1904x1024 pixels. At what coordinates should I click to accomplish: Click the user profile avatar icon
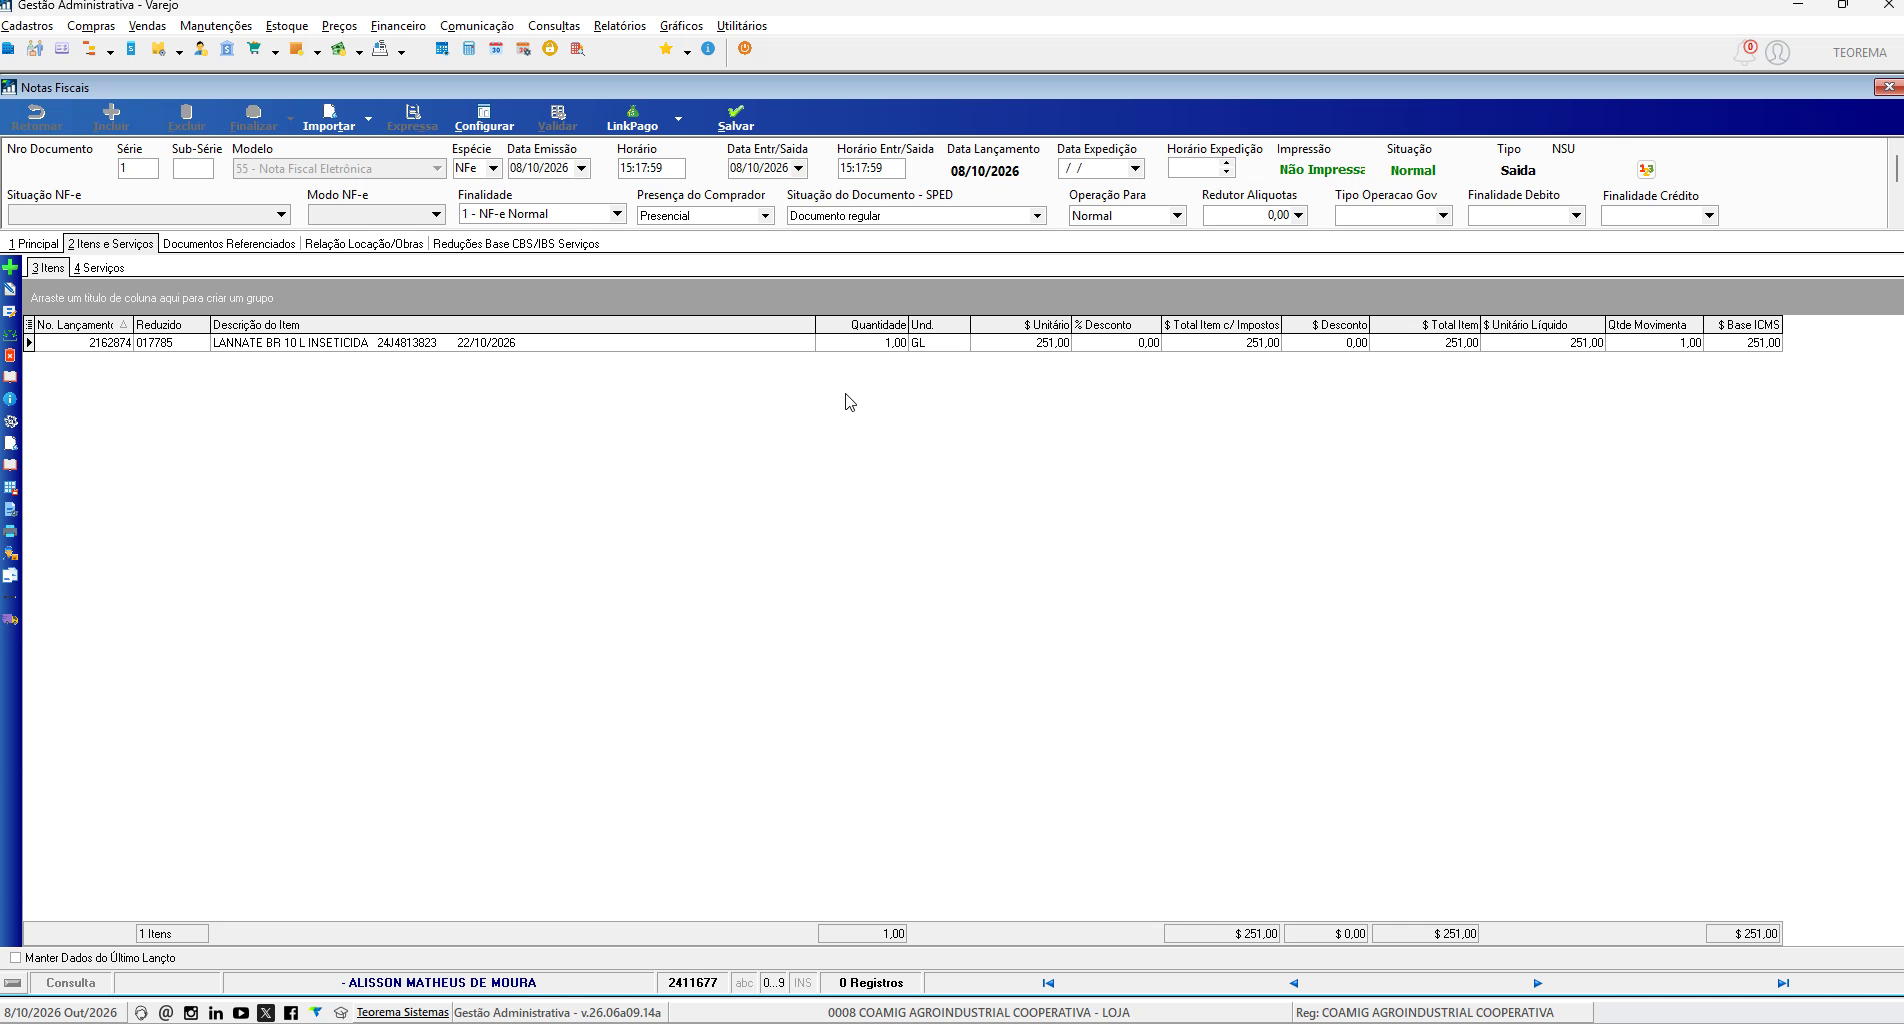tap(1777, 53)
